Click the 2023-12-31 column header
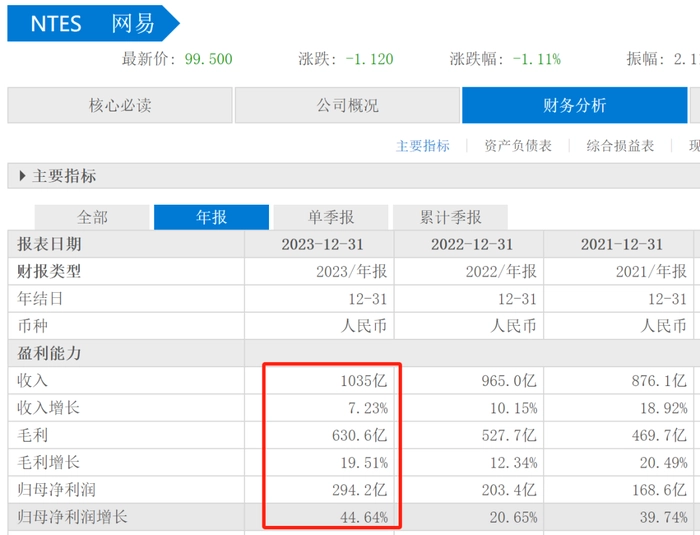 coord(321,244)
